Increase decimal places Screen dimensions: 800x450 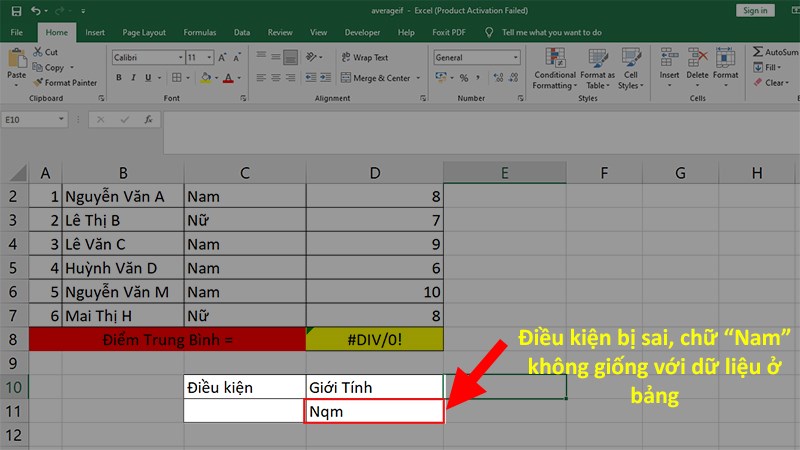498,78
